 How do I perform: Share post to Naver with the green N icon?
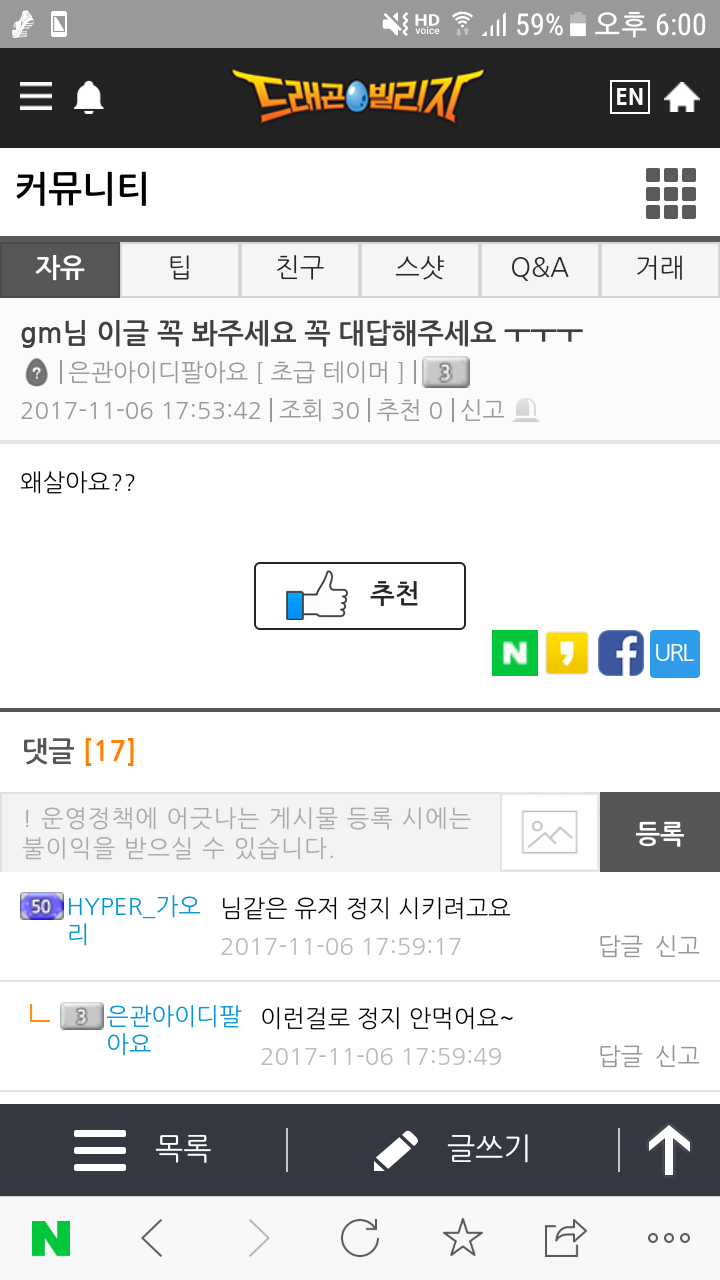pyautogui.click(x=515, y=653)
